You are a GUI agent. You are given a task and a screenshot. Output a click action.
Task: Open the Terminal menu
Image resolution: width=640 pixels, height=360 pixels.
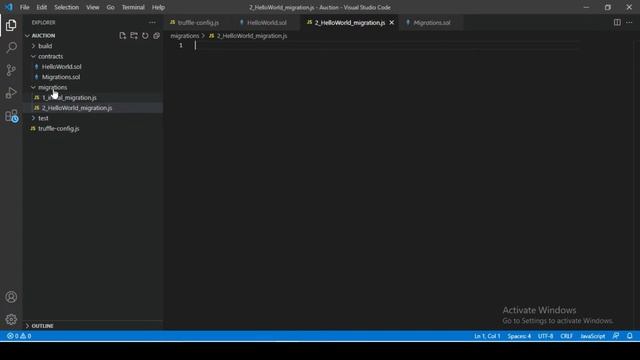[x=133, y=7]
